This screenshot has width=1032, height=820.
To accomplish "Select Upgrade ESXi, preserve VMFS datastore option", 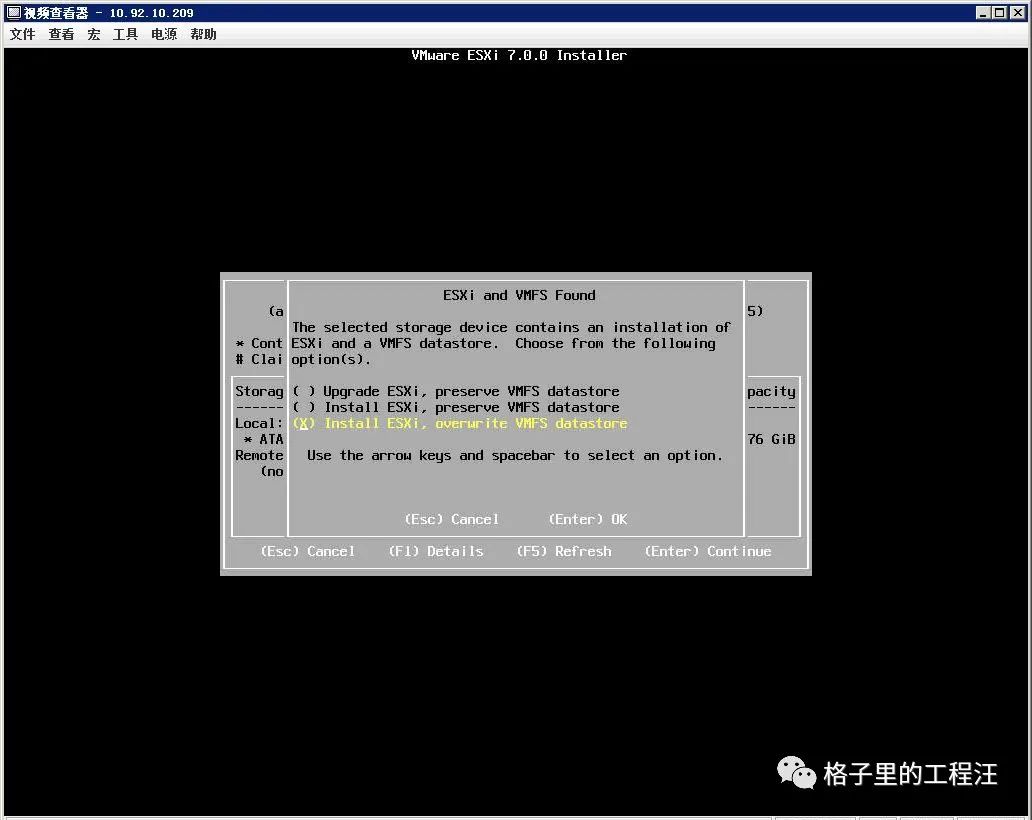I will [x=456, y=392].
